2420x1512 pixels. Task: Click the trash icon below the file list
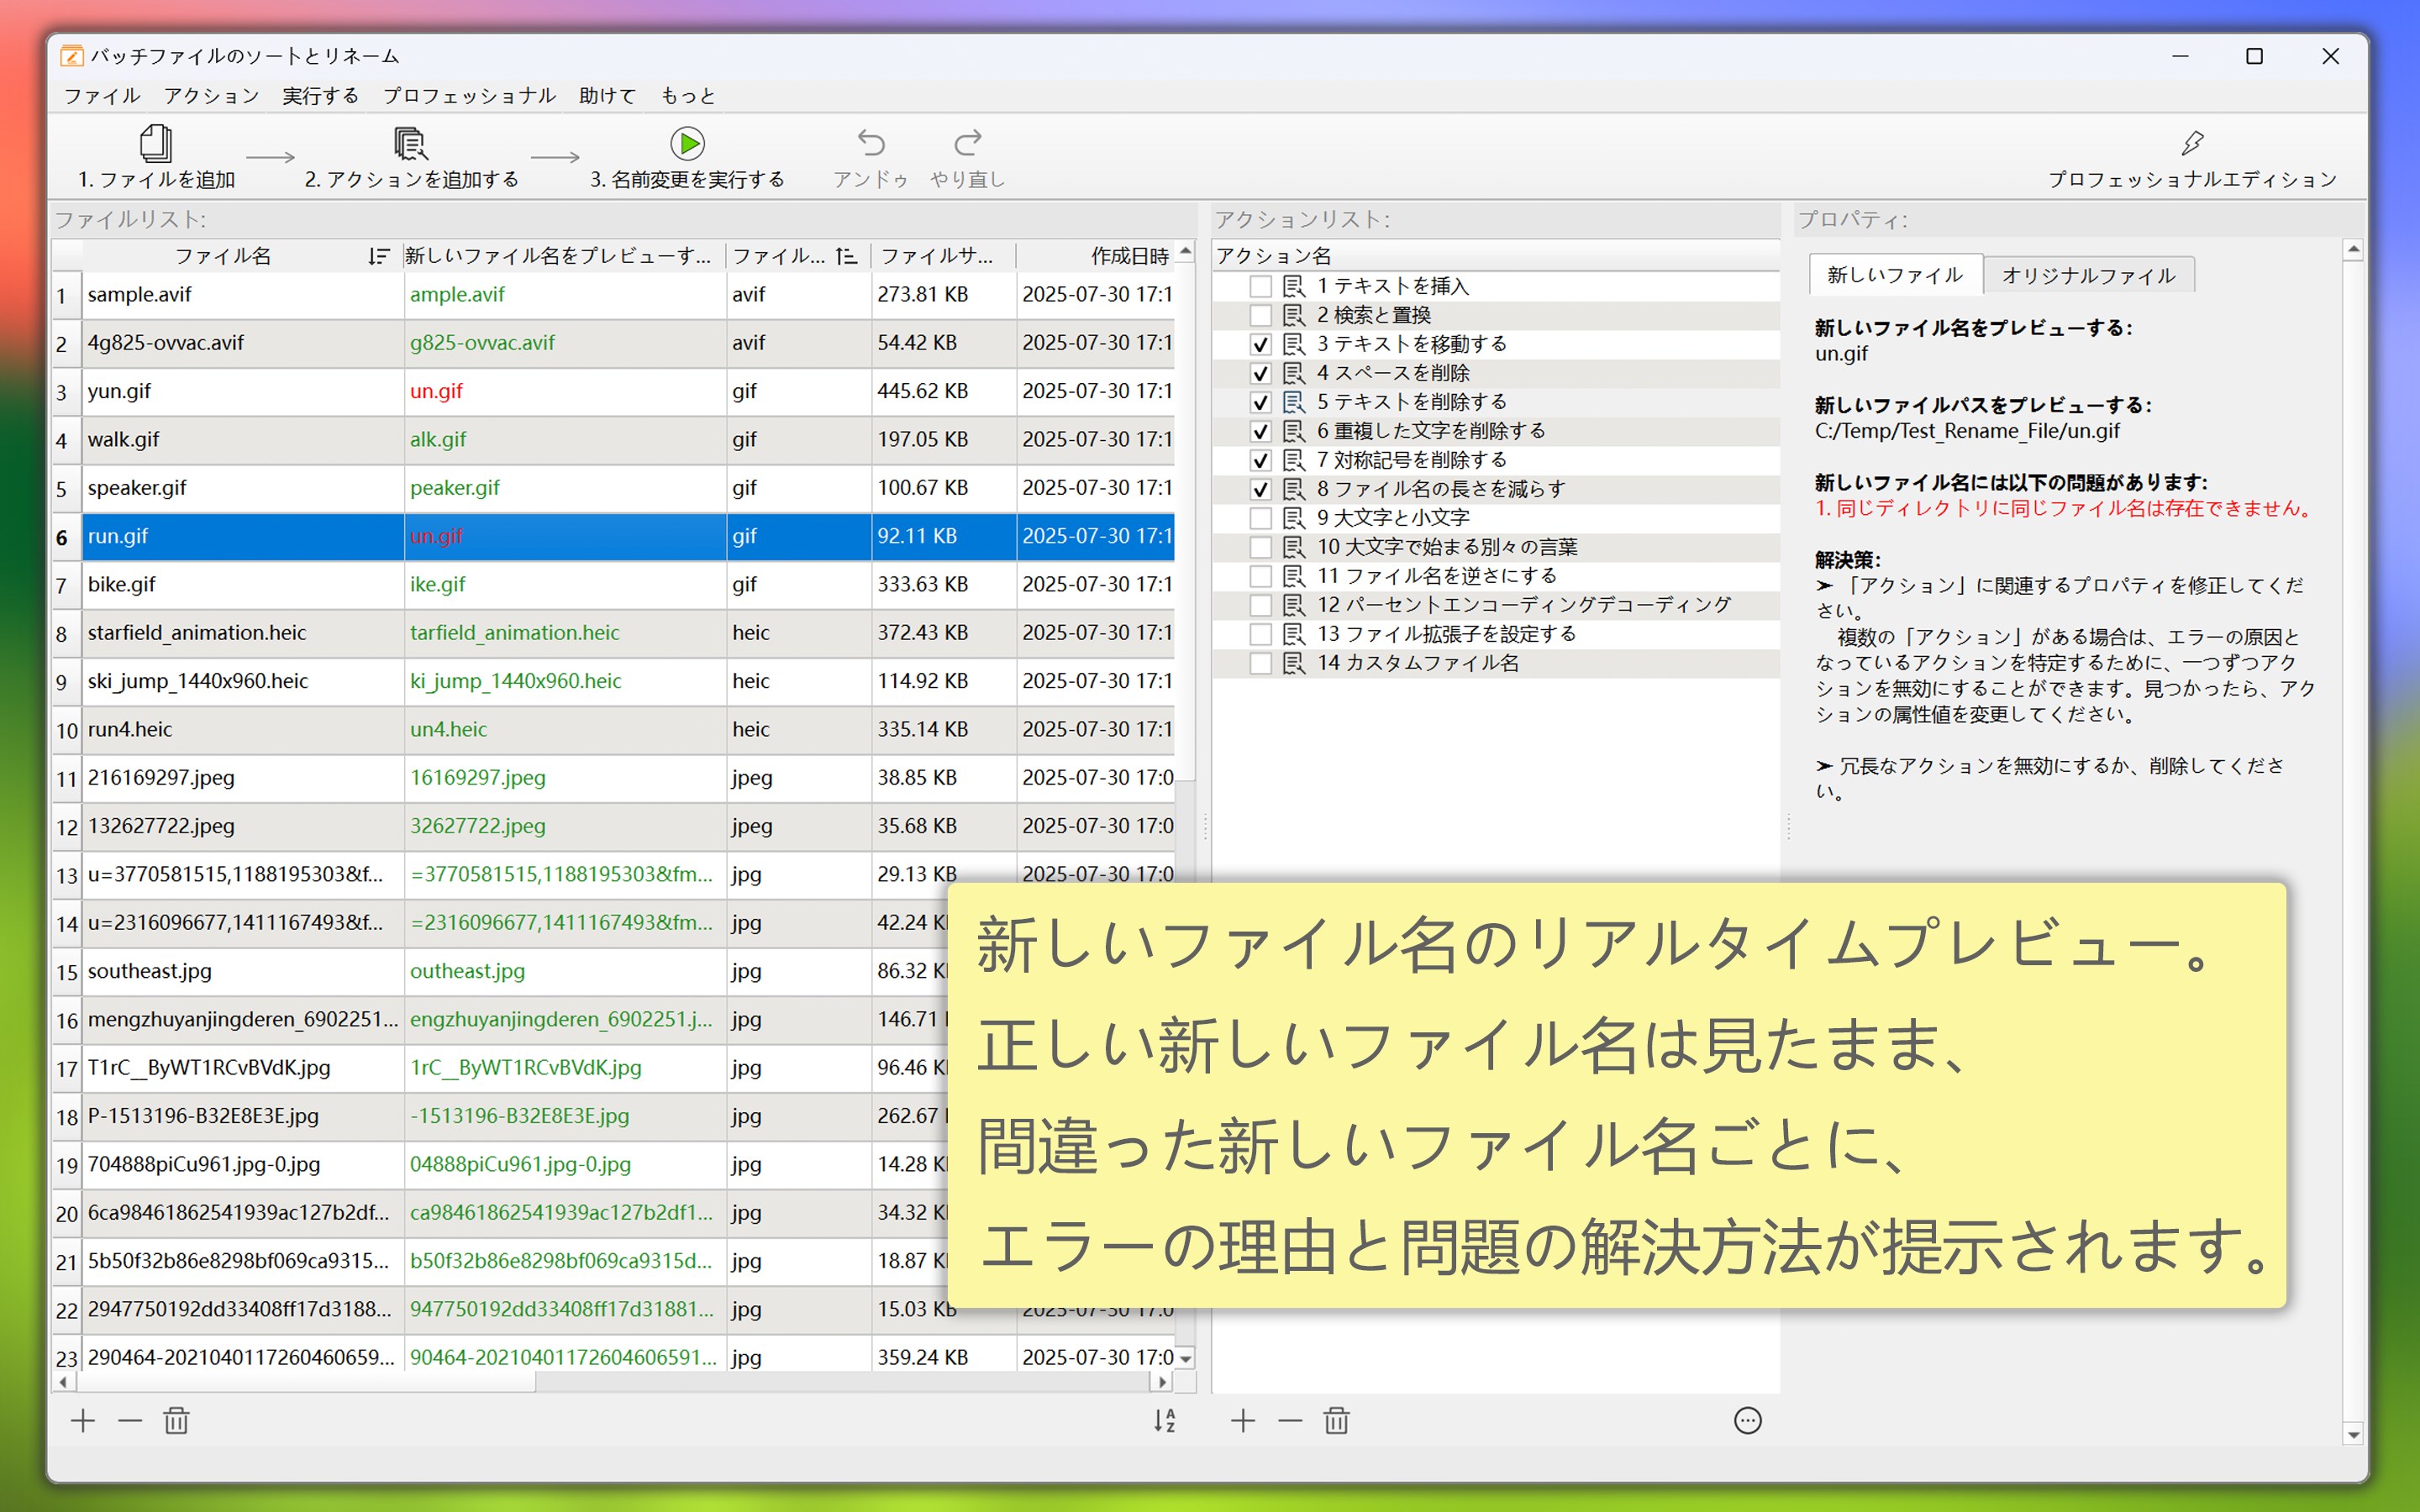(175, 1421)
